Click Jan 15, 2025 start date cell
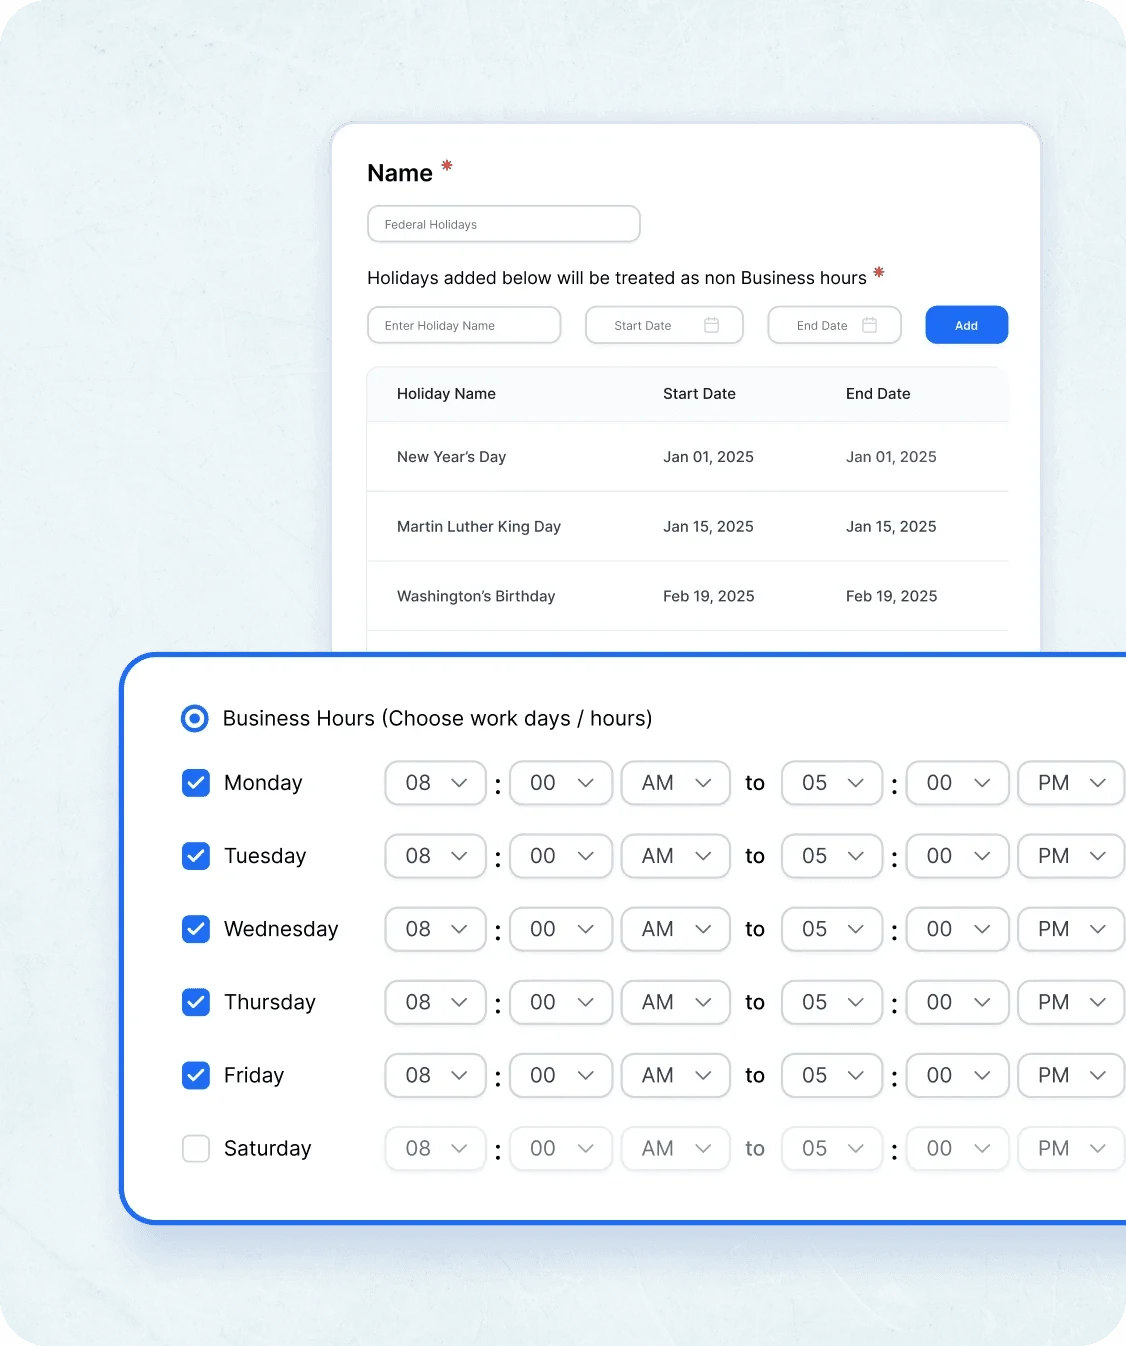This screenshot has width=1126, height=1346. pos(708,526)
